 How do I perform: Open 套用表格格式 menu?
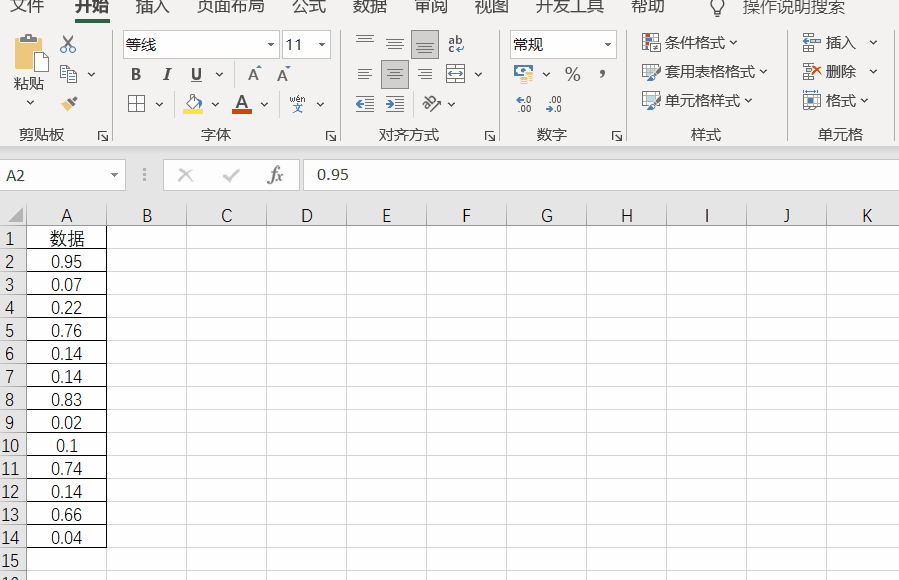coord(705,72)
